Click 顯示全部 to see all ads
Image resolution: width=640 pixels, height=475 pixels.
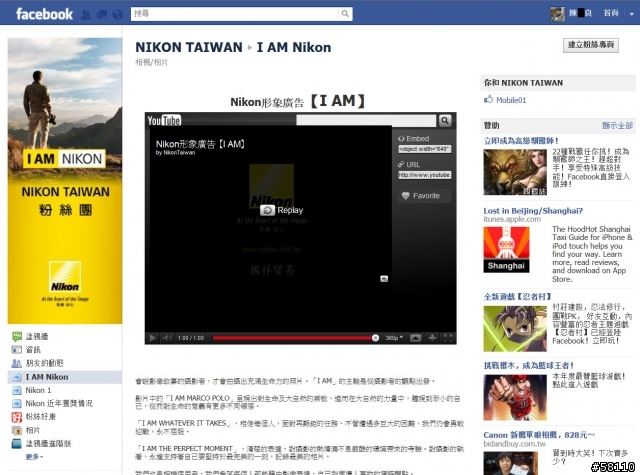tap(618, 126)
